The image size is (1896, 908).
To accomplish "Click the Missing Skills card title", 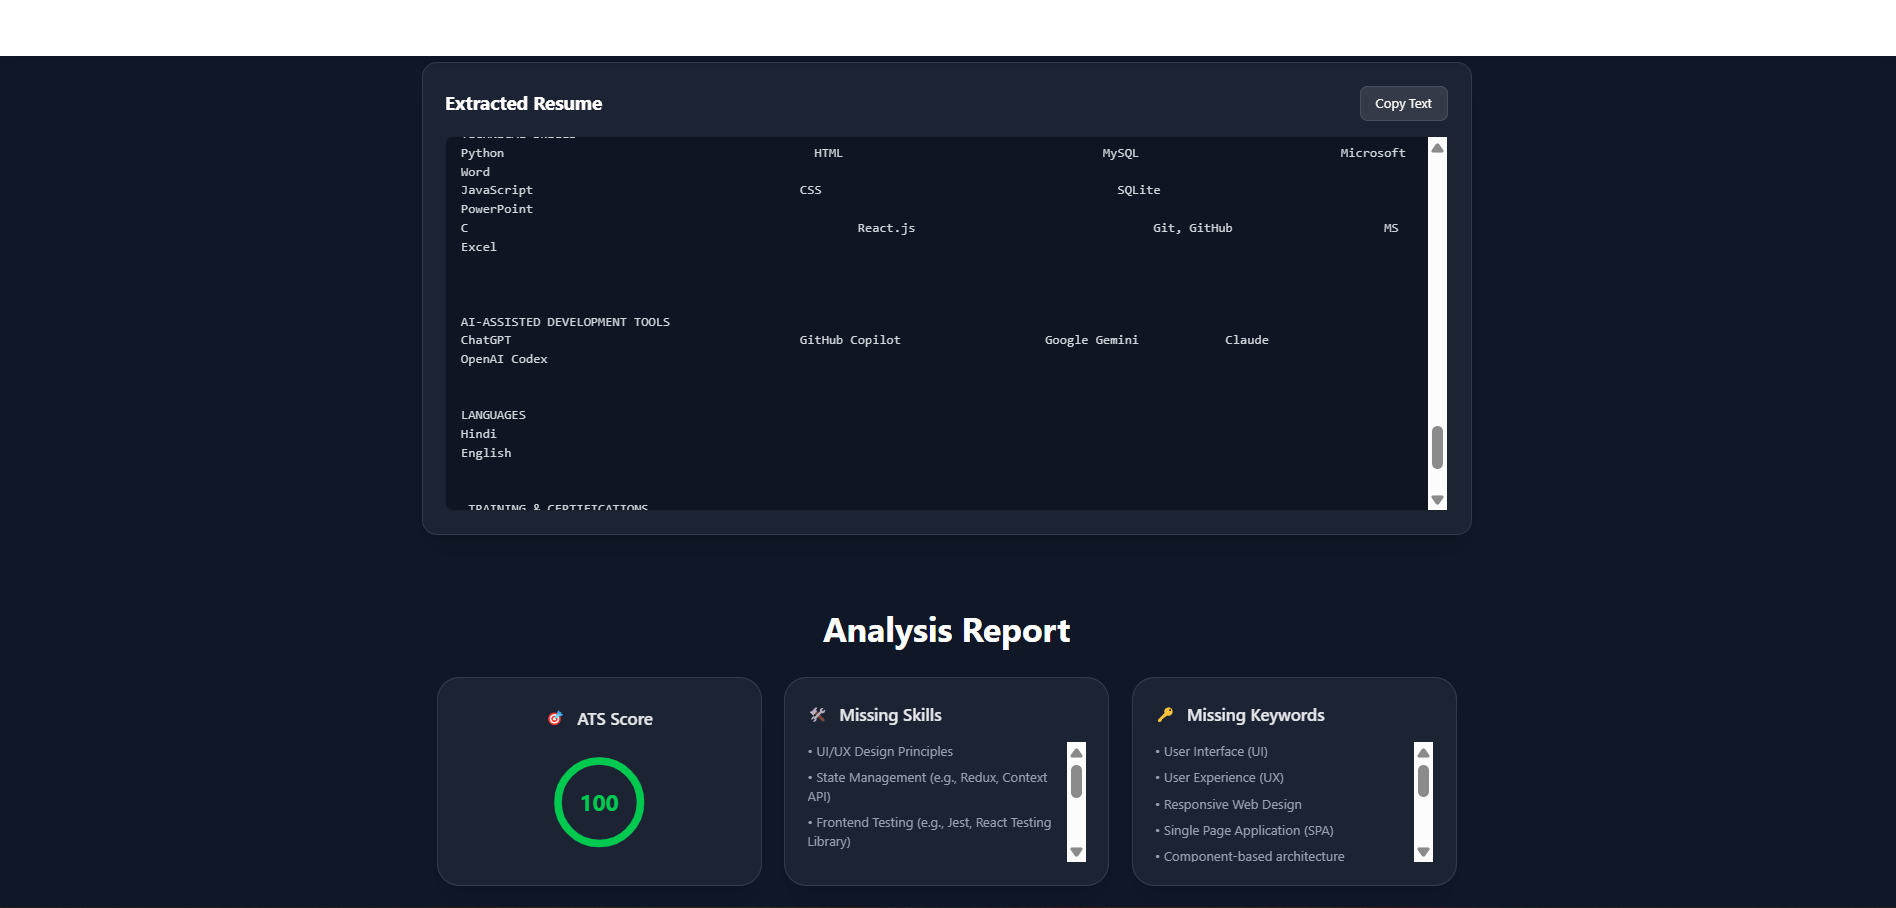I will point(890,715).
